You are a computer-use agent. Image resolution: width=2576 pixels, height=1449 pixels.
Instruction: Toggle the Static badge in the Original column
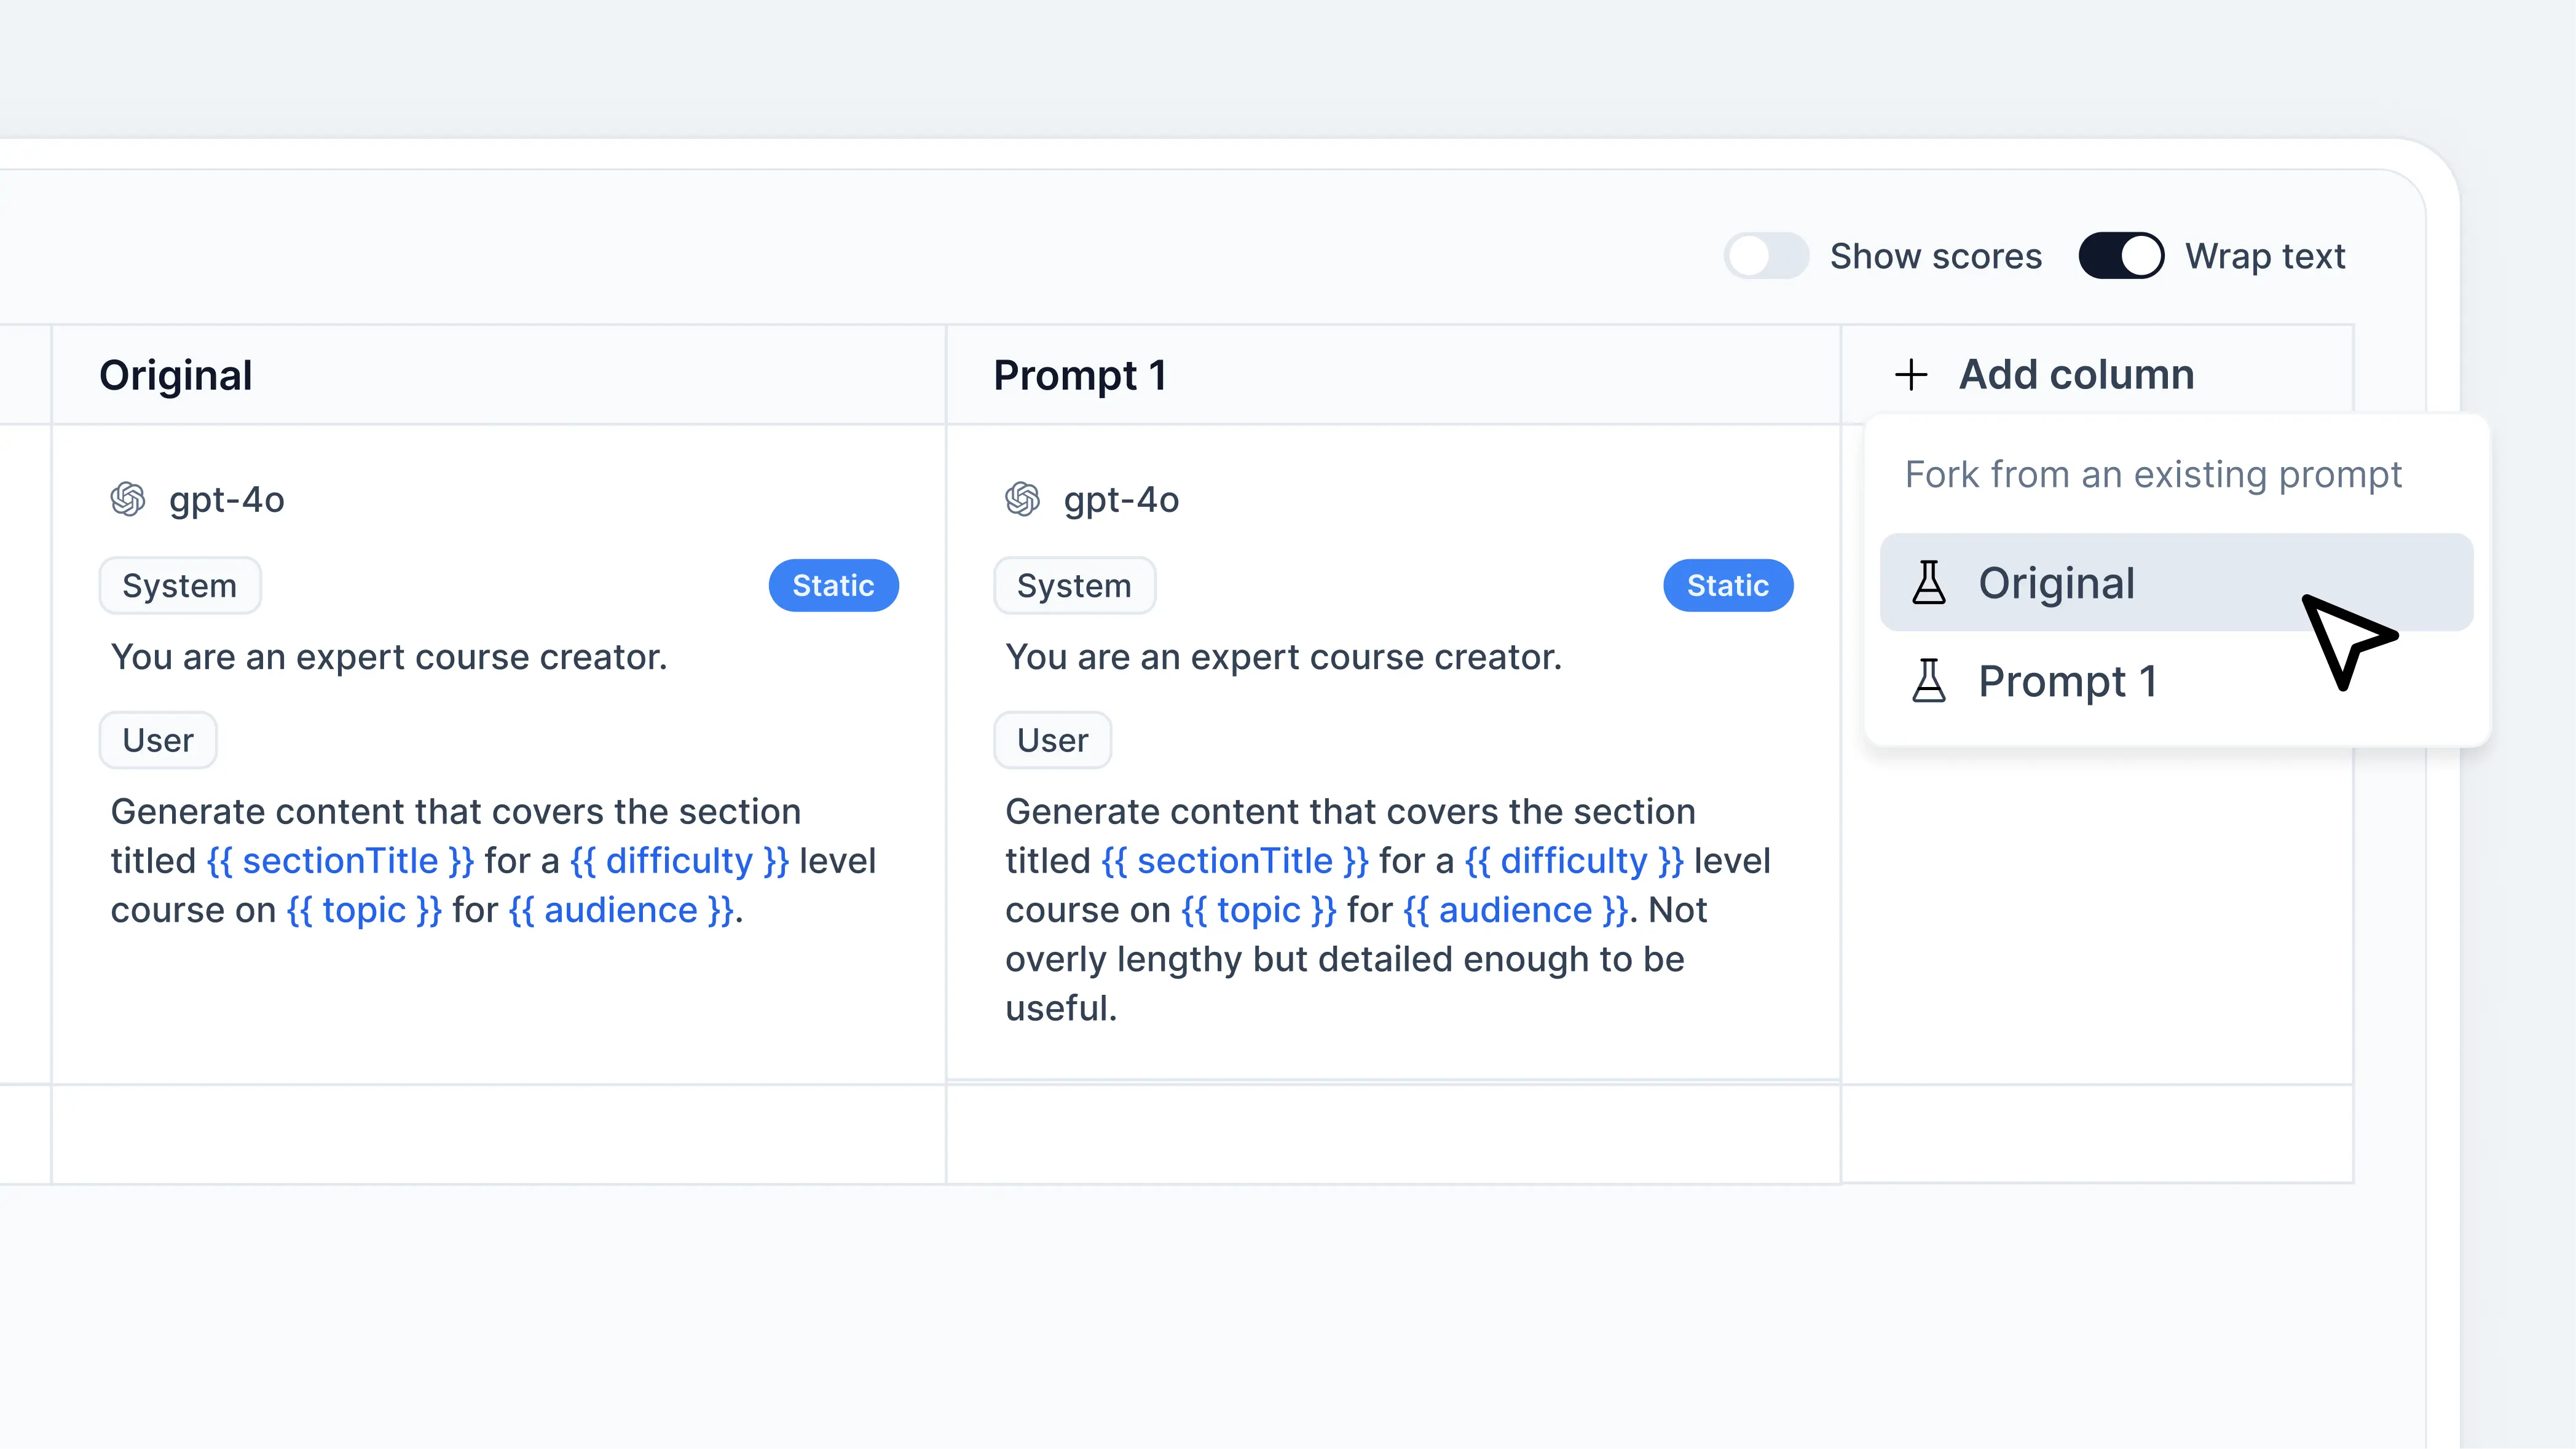pyautogui.click(x=833, y=585)
